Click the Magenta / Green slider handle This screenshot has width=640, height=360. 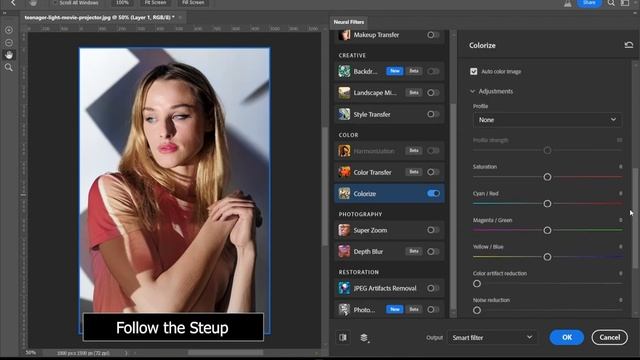(547, 231)
